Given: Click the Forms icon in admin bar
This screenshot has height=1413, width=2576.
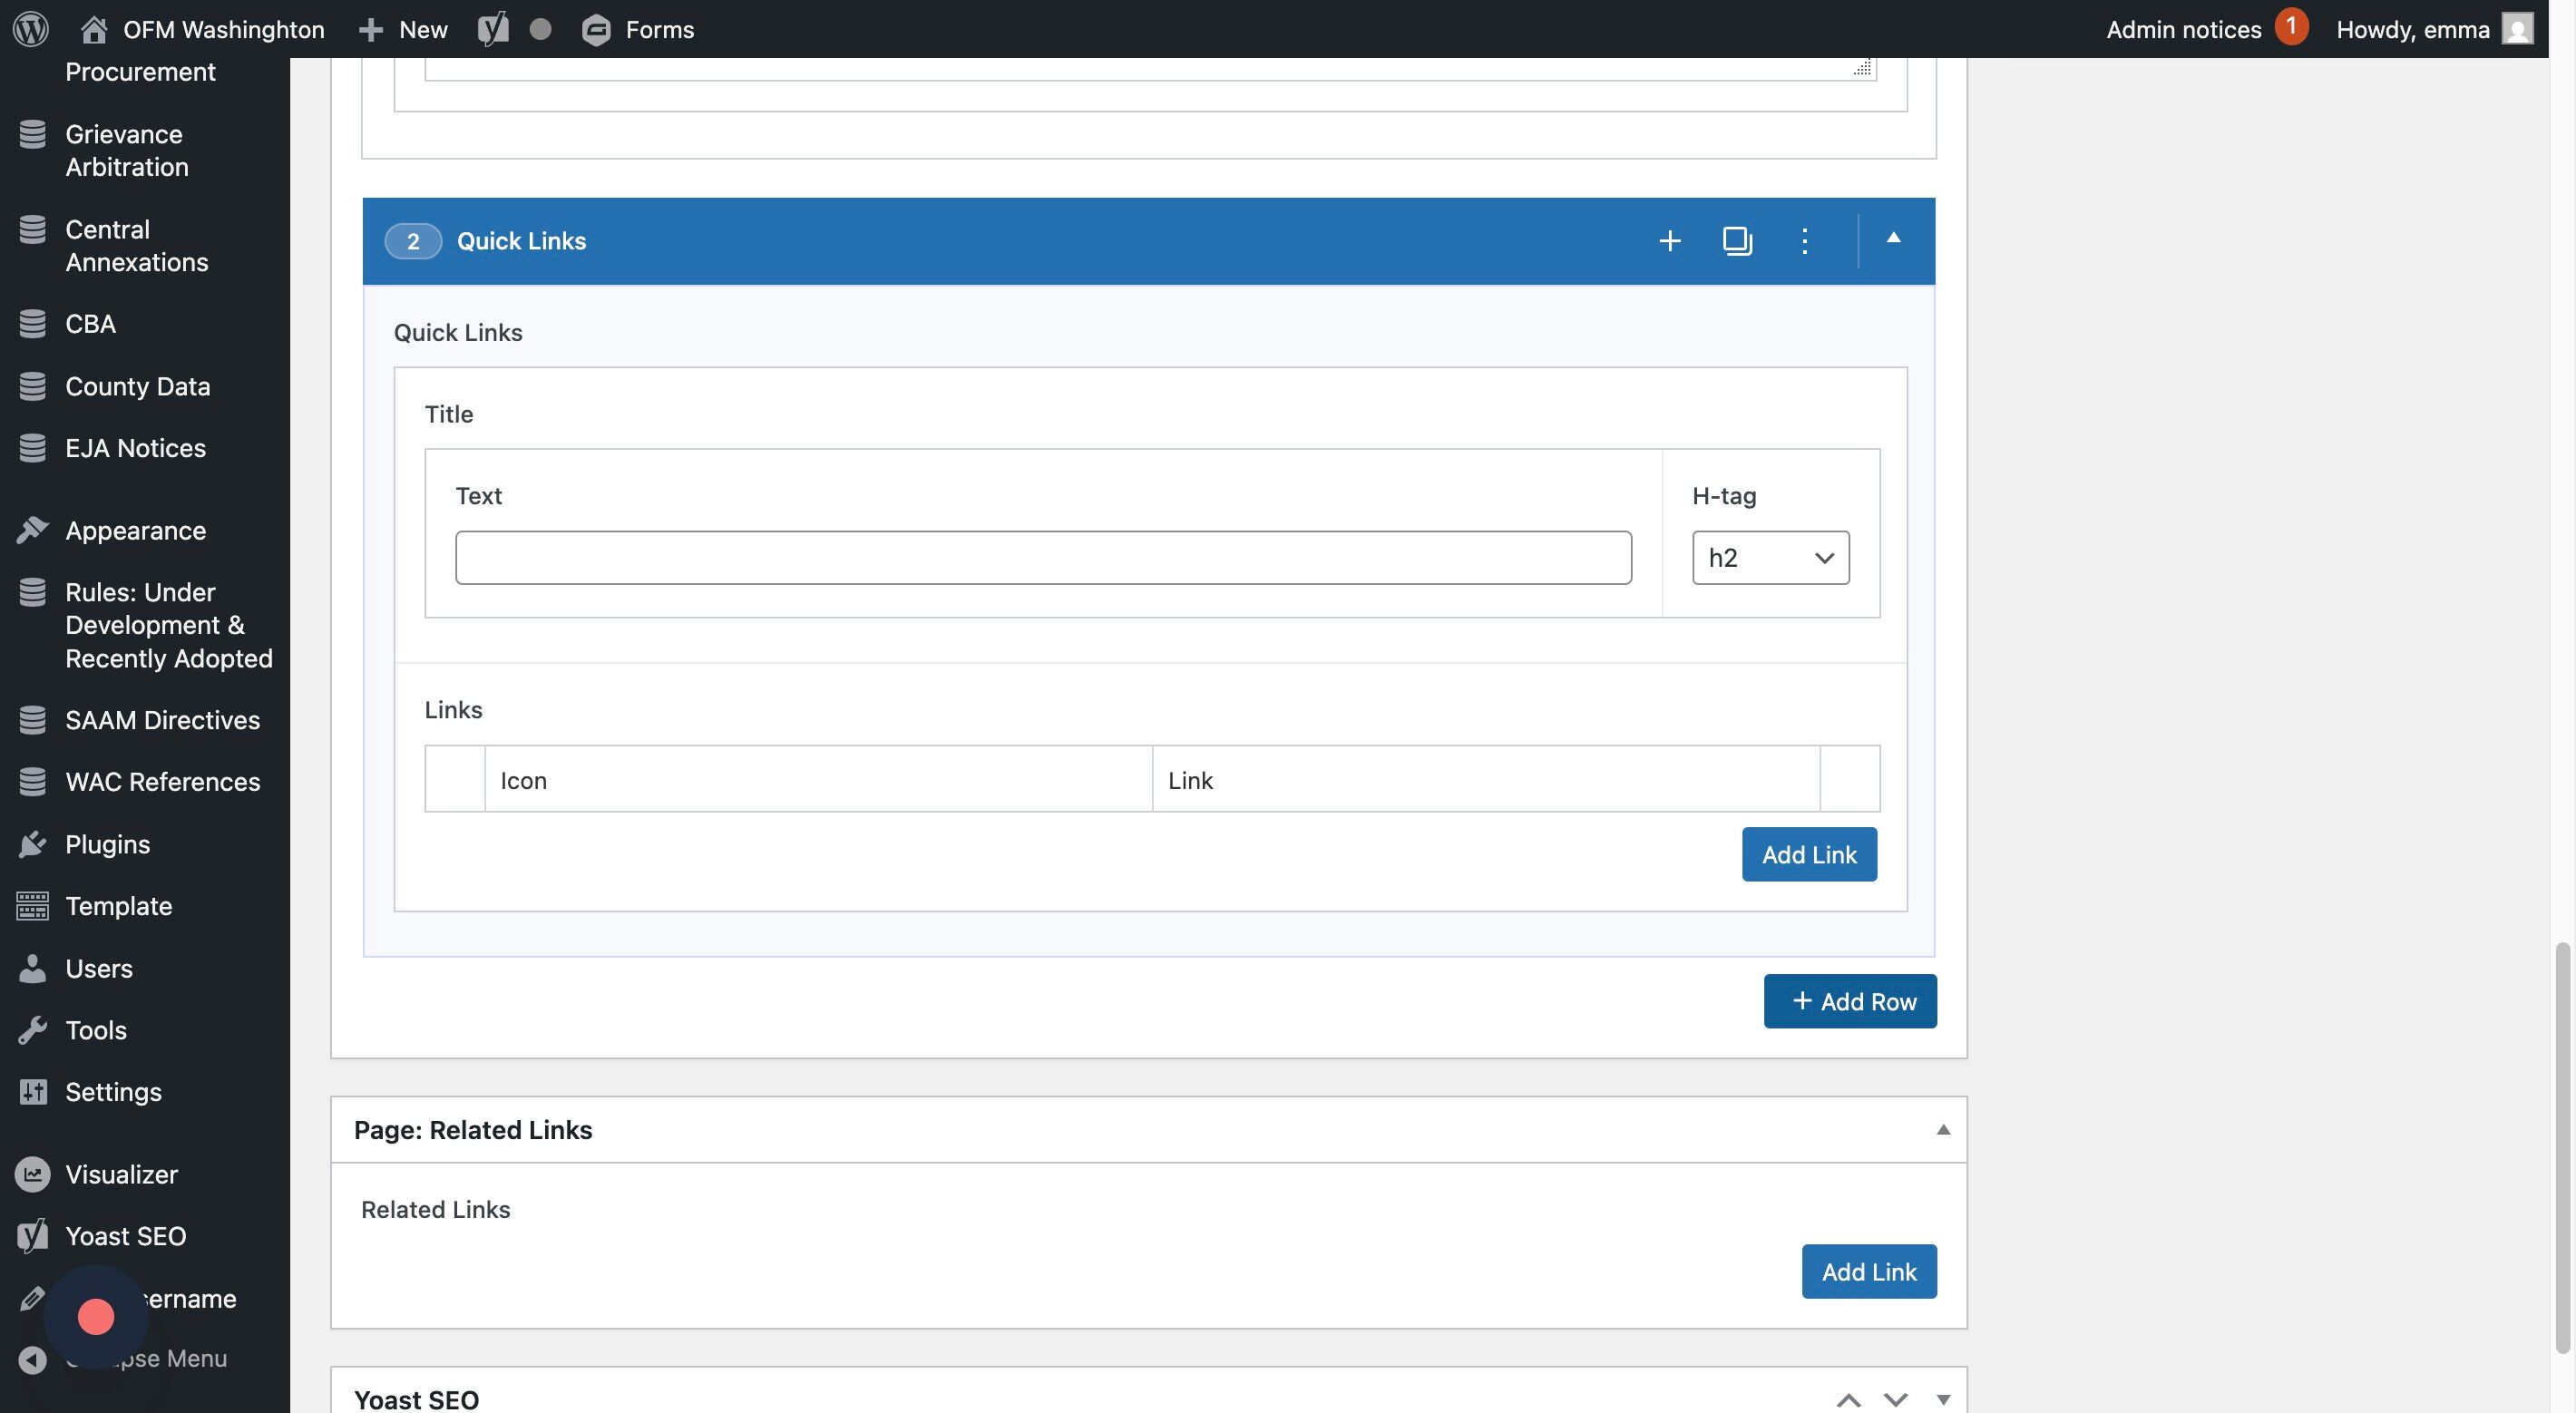Looking at the screenshot, I should pyautogui.click(x=596, y=30).
